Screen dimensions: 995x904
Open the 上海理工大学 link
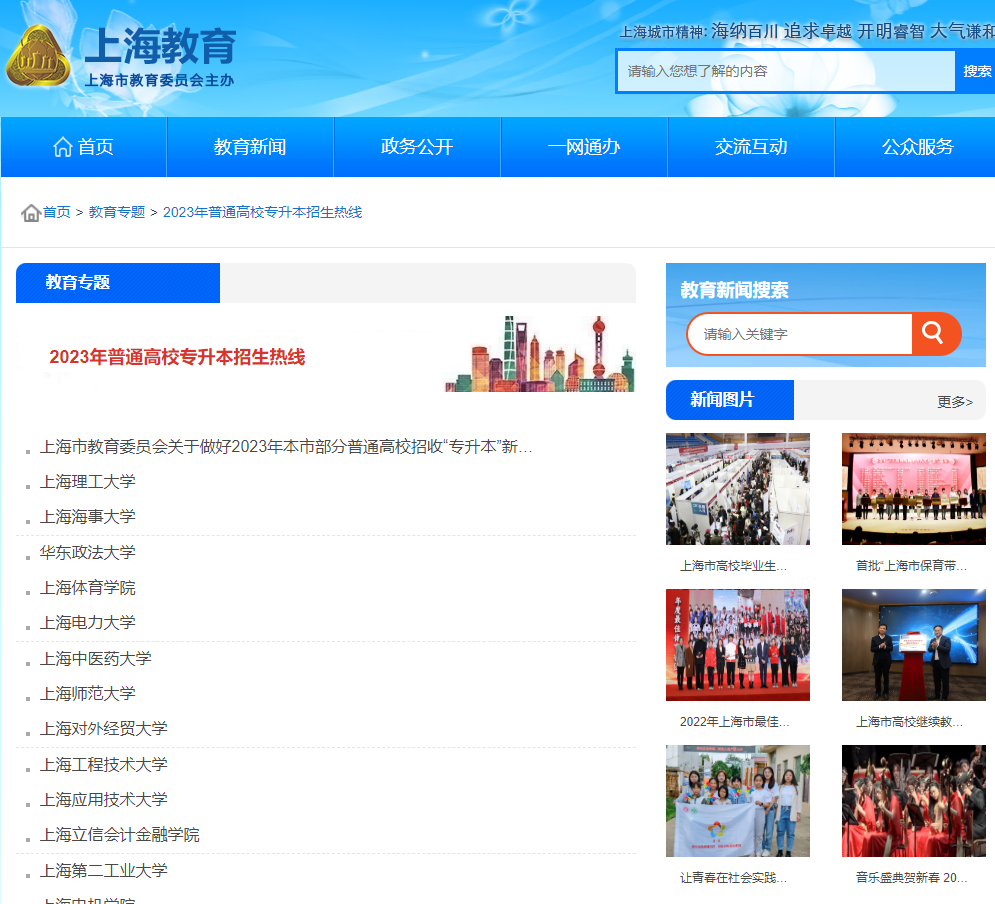point(88,482)
